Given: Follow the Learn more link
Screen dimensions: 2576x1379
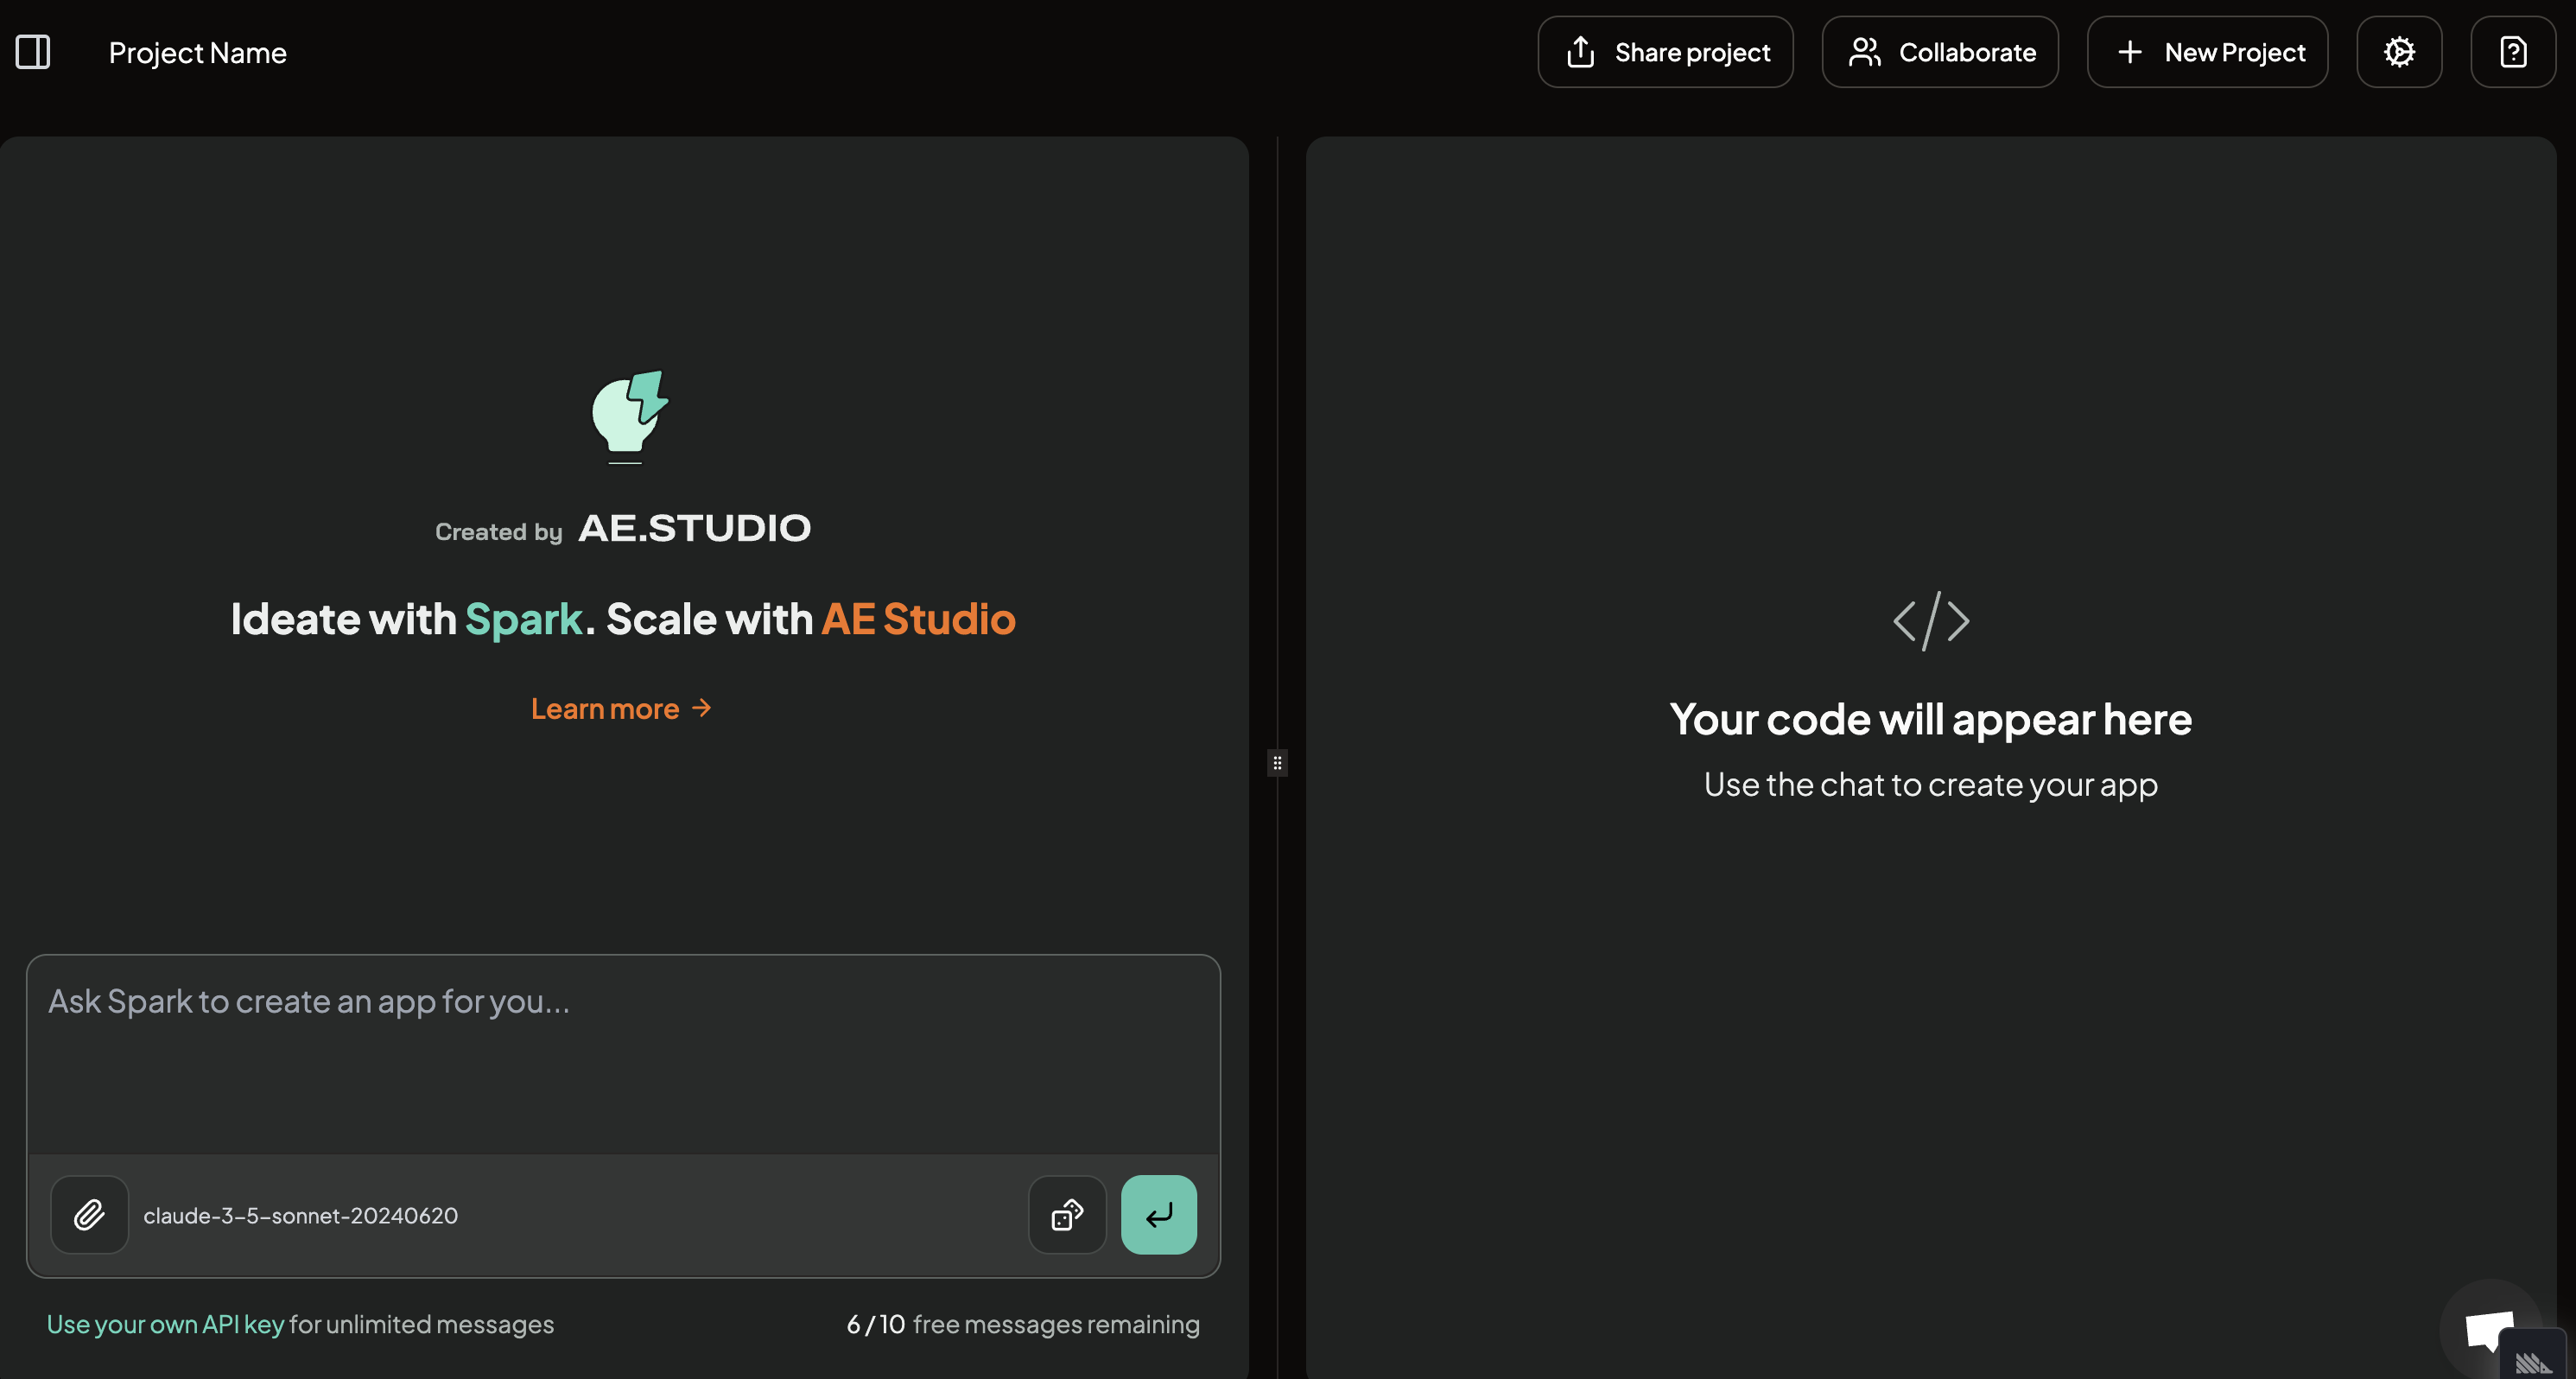Looking at the screenshot, I should click(x=621, y=709).
